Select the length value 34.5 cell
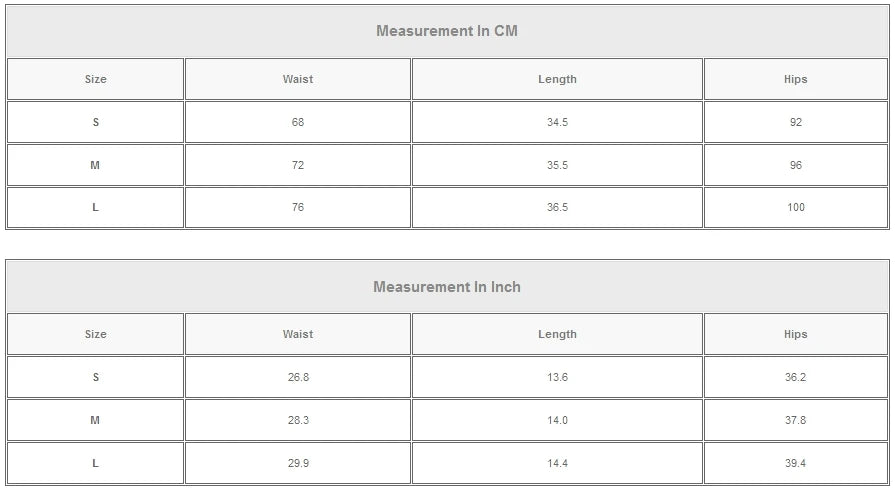895x492 pixels. [557, 122]
